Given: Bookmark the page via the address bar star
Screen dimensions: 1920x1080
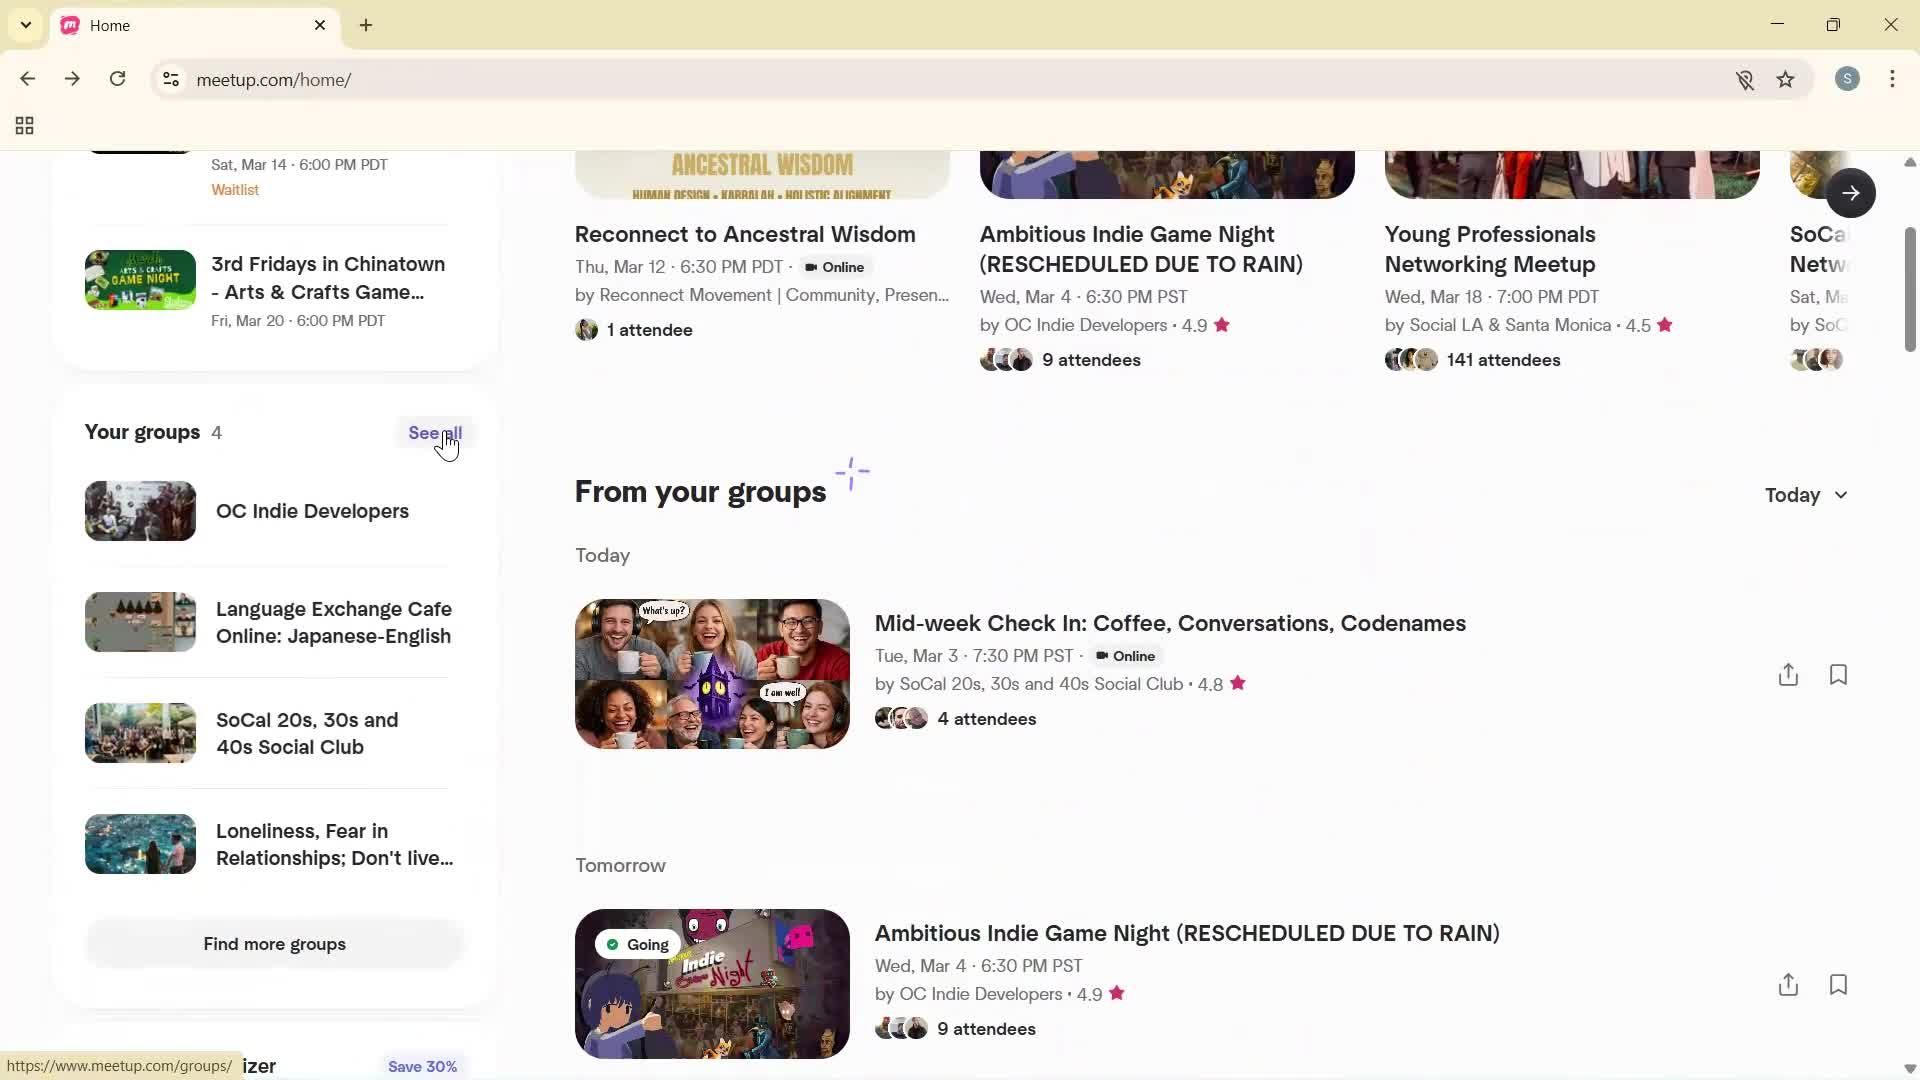Looking at the screenshot, I should click(1786, 79).
